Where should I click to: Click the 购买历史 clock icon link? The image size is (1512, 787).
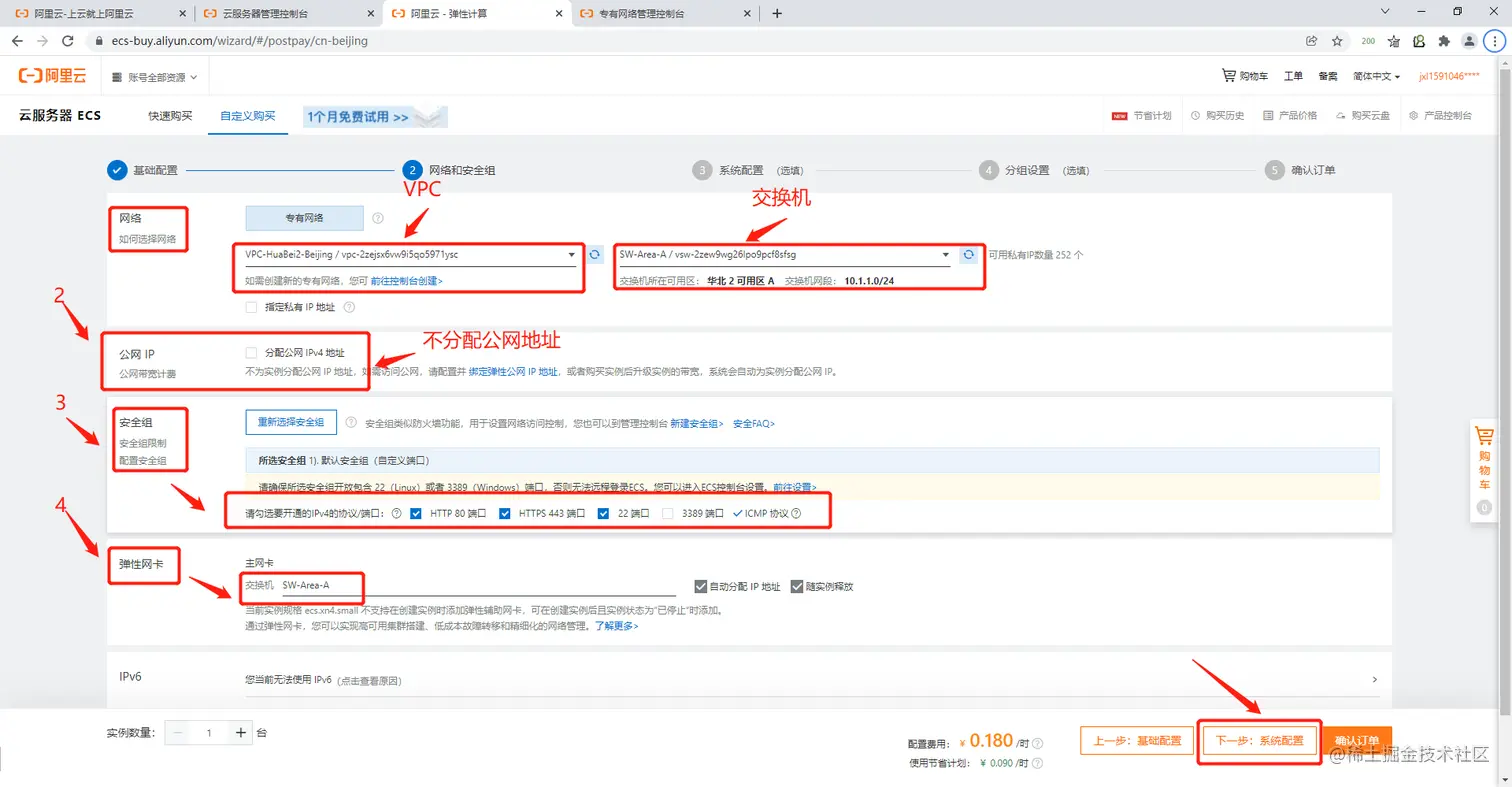pos(1217,116)
